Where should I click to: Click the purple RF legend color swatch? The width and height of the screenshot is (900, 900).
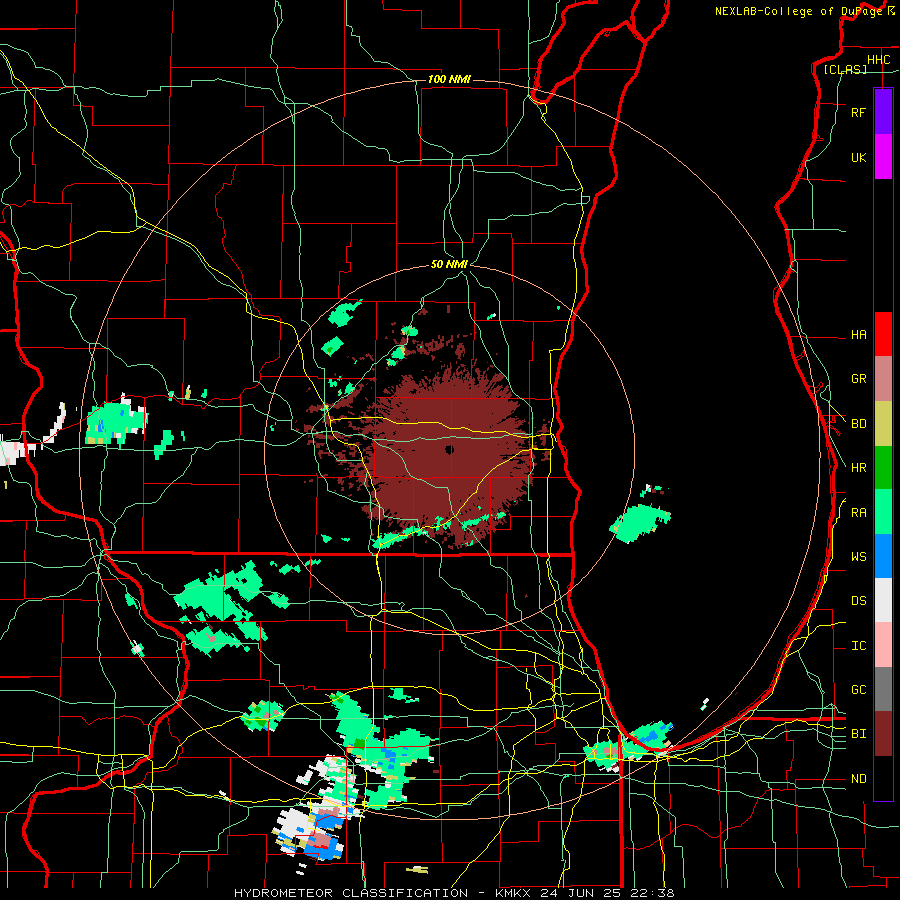883,112
